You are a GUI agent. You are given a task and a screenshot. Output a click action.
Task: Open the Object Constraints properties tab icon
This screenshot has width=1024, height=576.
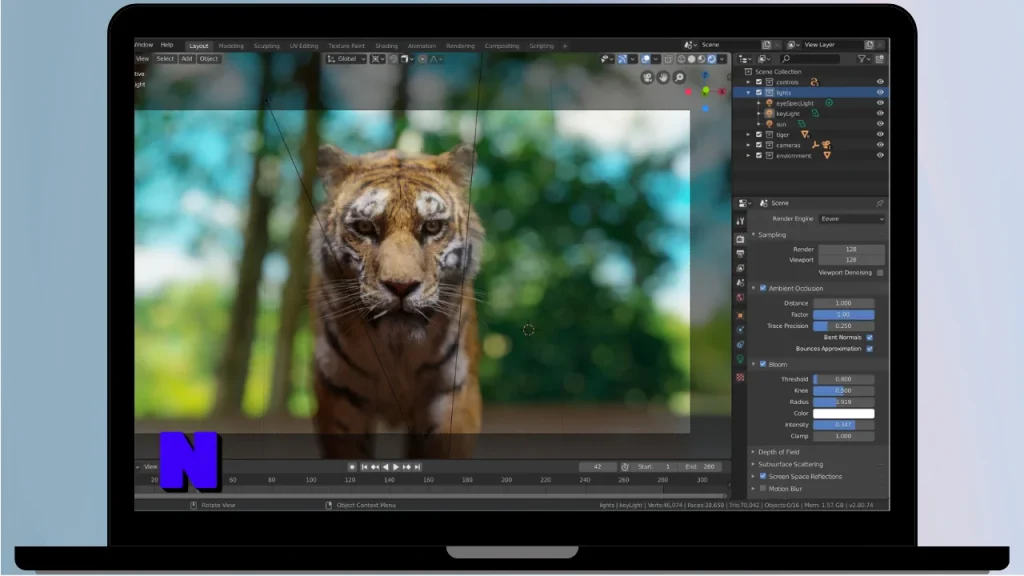click(740, 344)
